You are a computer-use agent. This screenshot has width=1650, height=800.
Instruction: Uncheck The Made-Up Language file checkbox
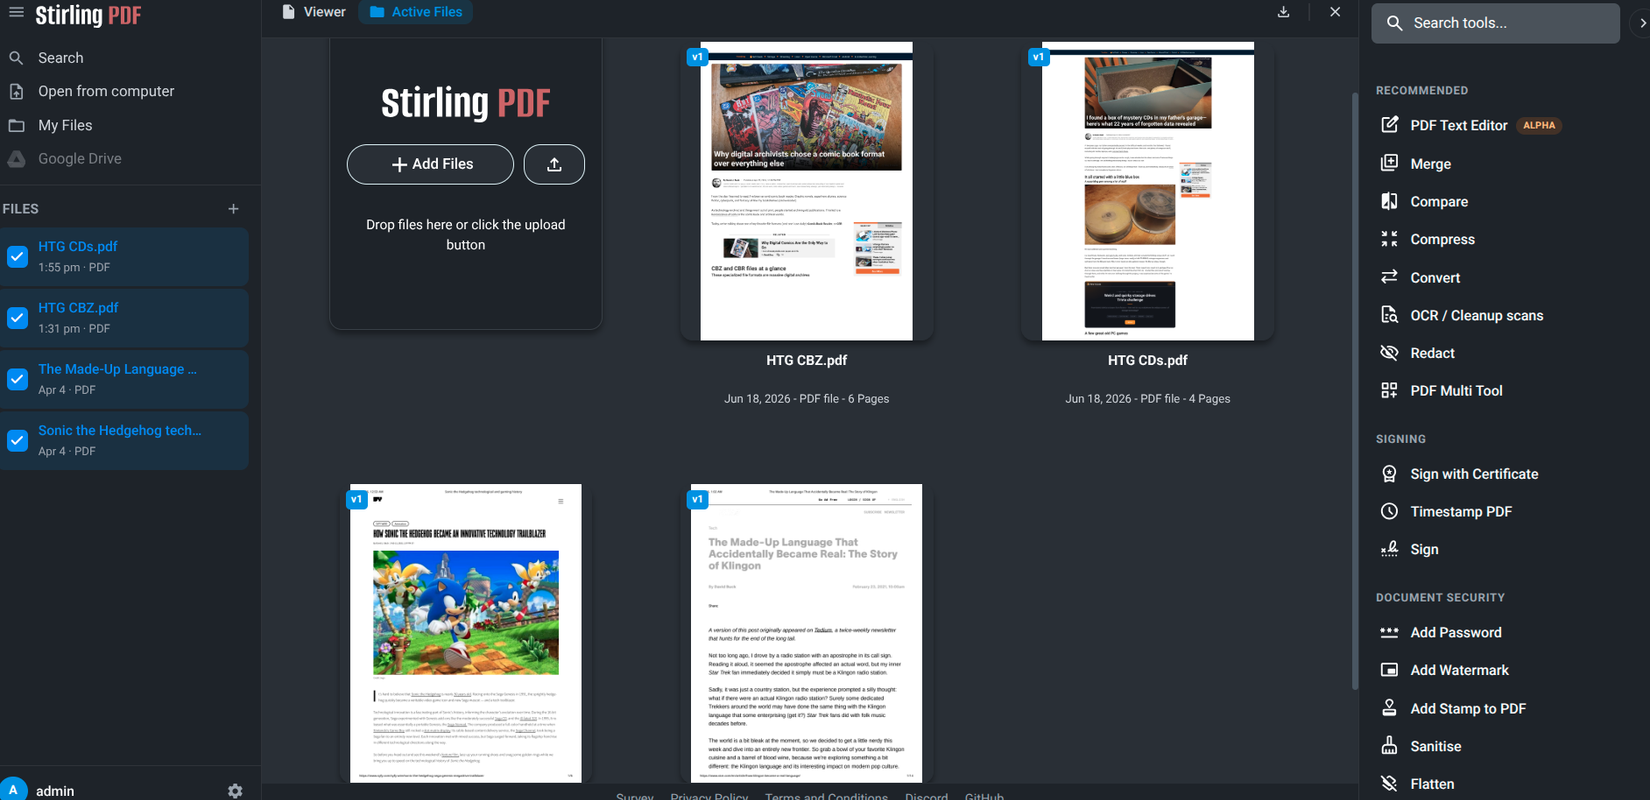(x=17, y=379)
